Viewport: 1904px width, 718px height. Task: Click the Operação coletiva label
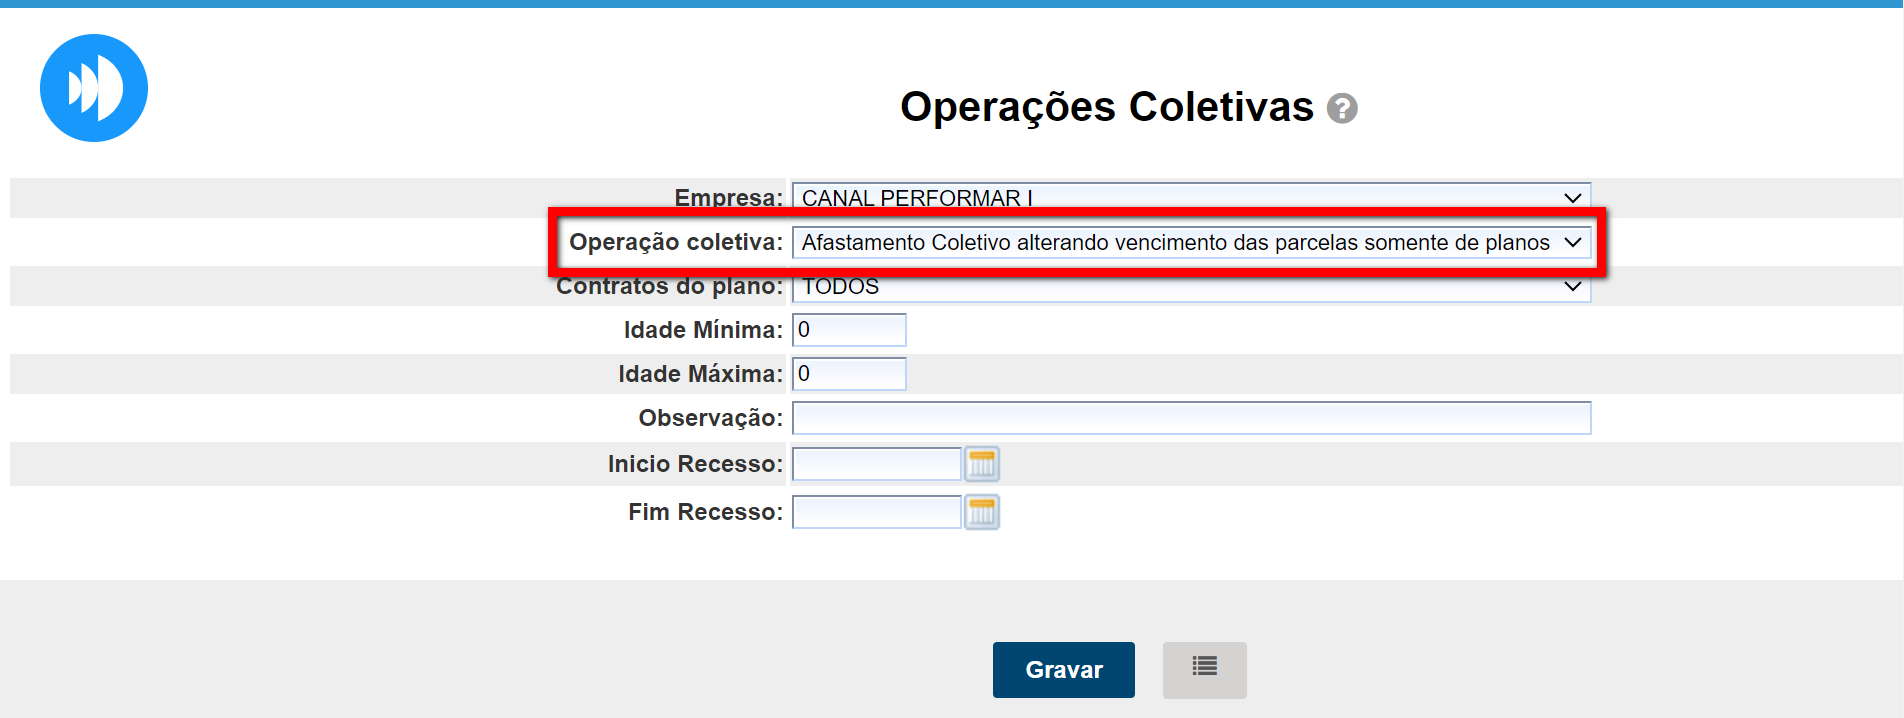(x=676, y=242)
